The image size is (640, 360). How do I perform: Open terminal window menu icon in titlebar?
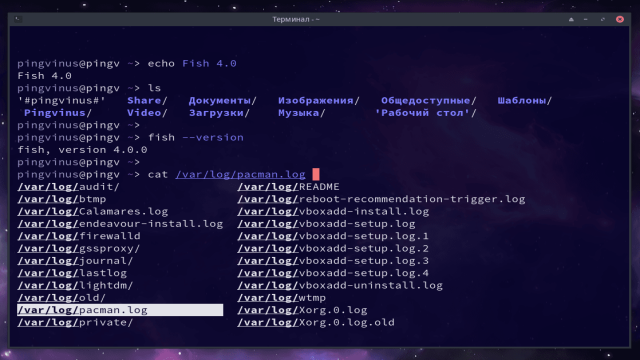tap(18, 19)
